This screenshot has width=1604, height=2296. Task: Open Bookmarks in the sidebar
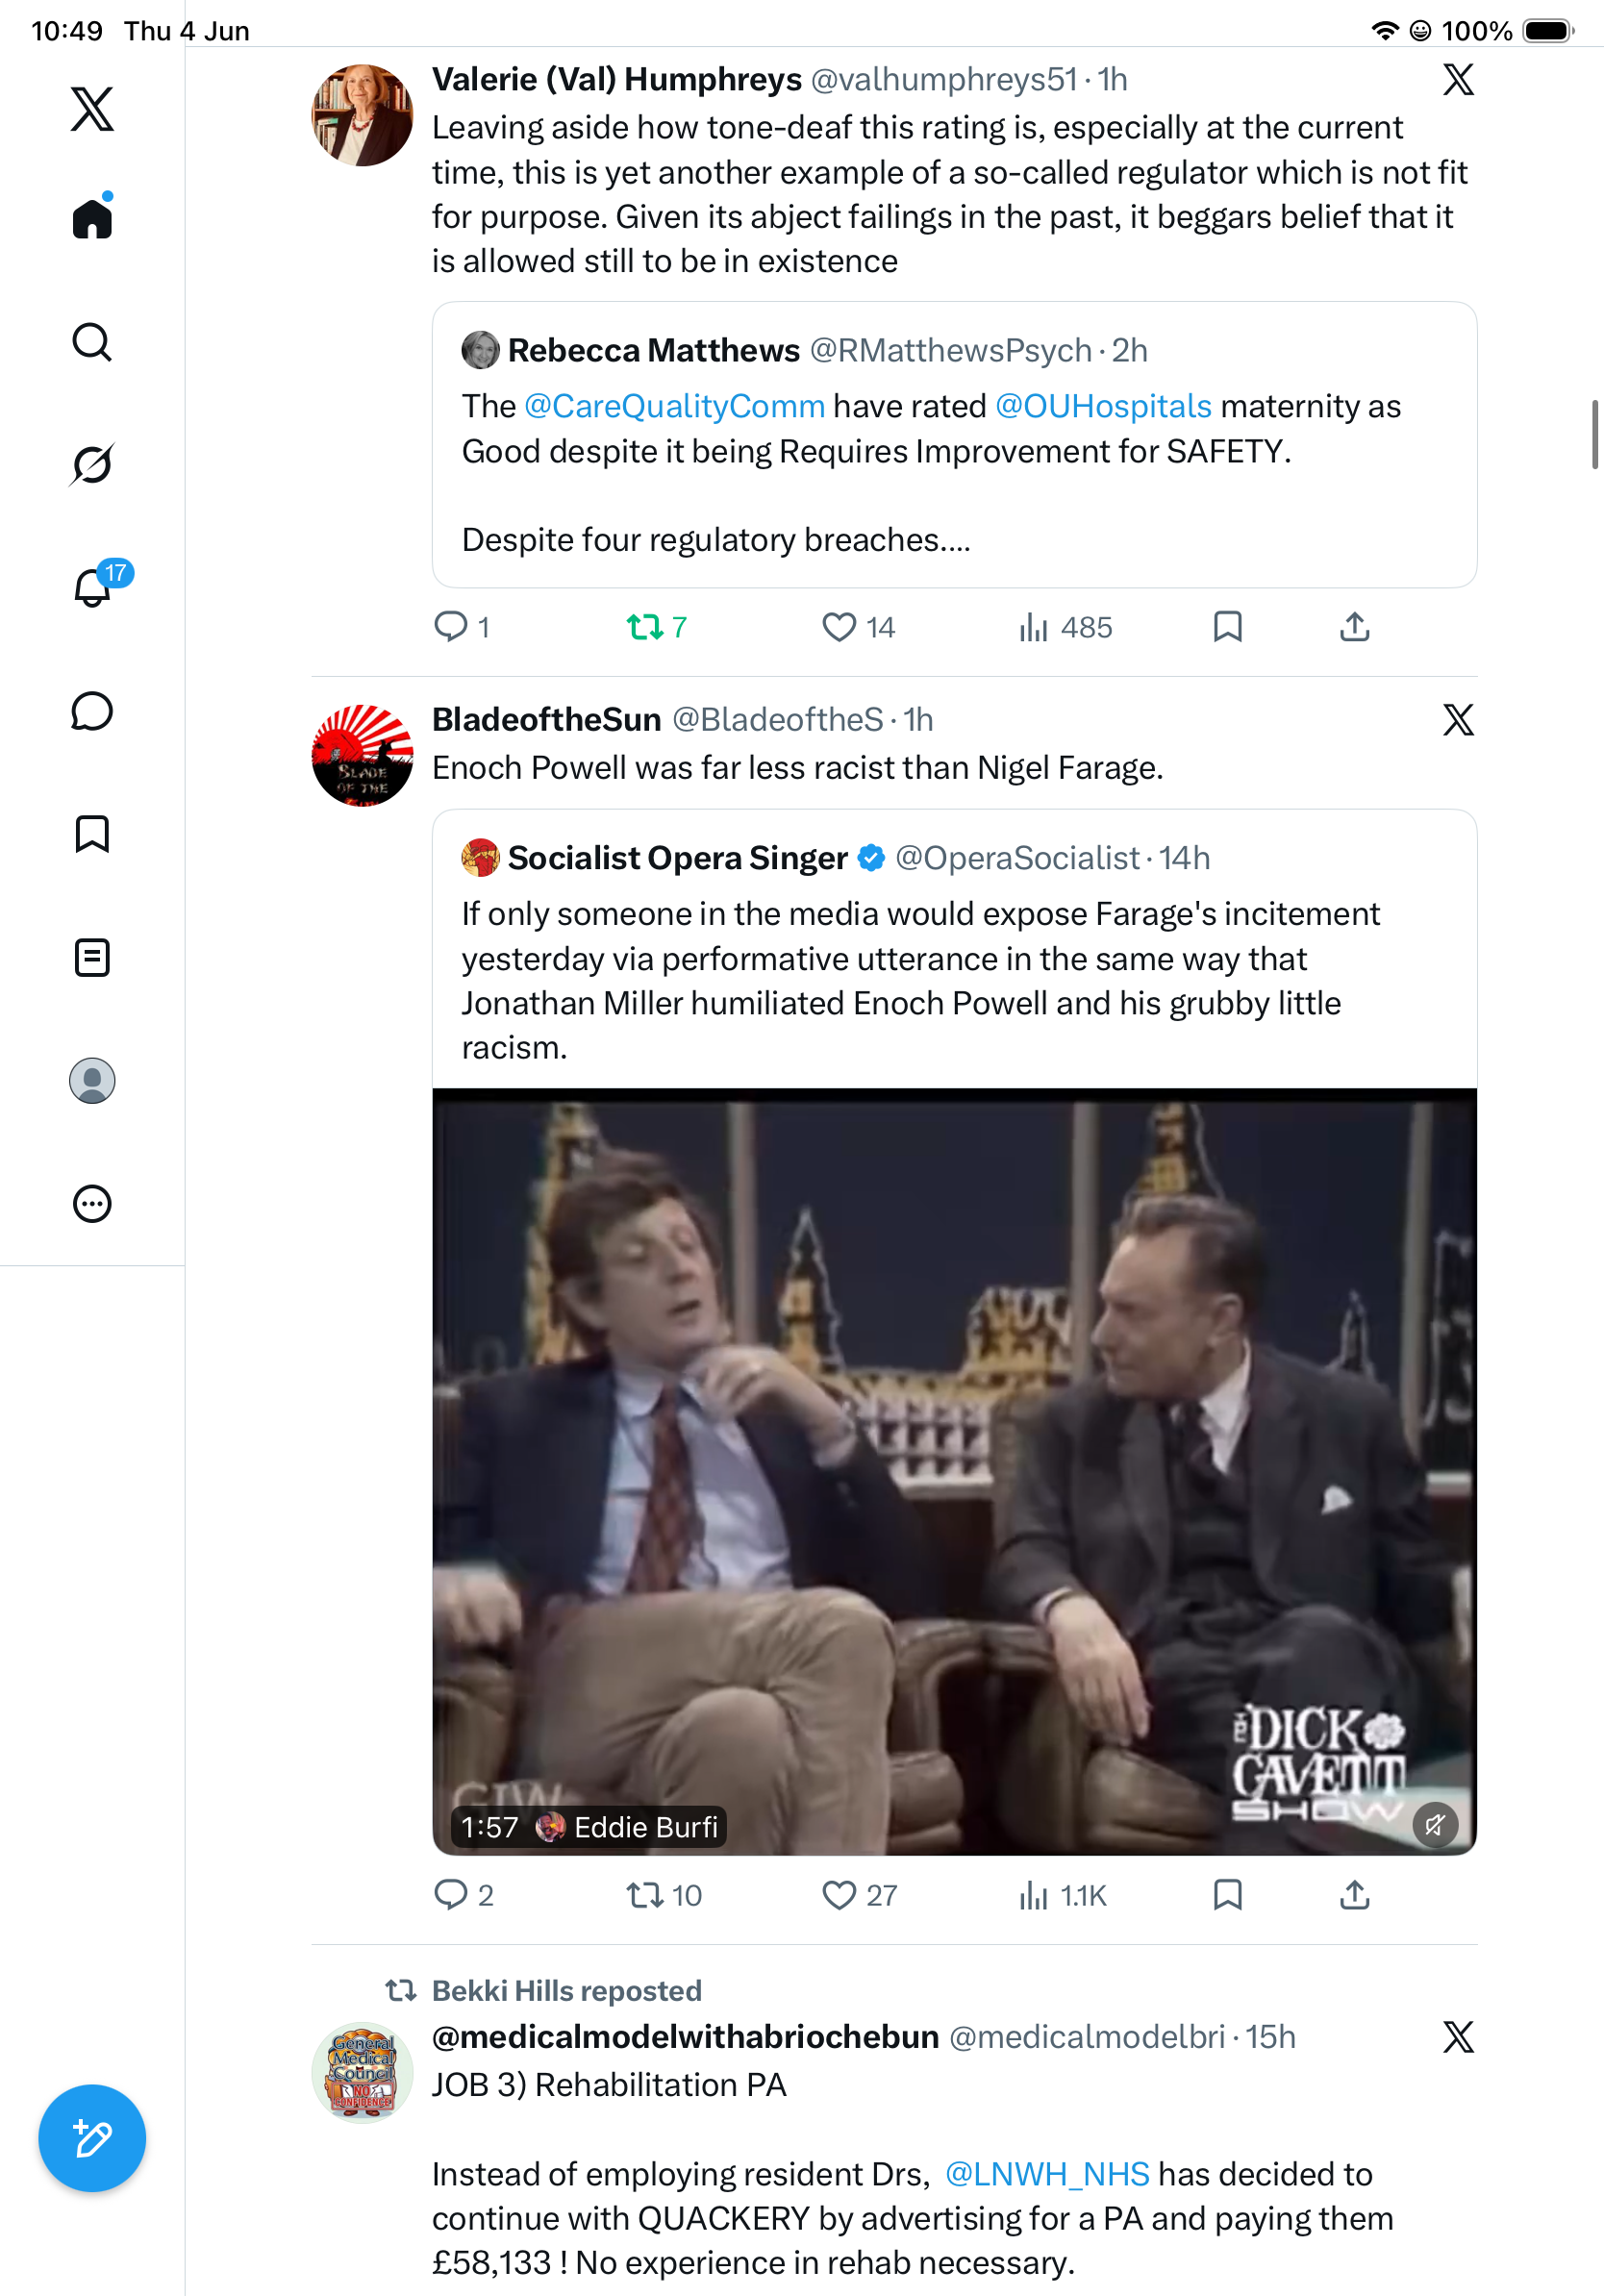[x=92, y=834]
